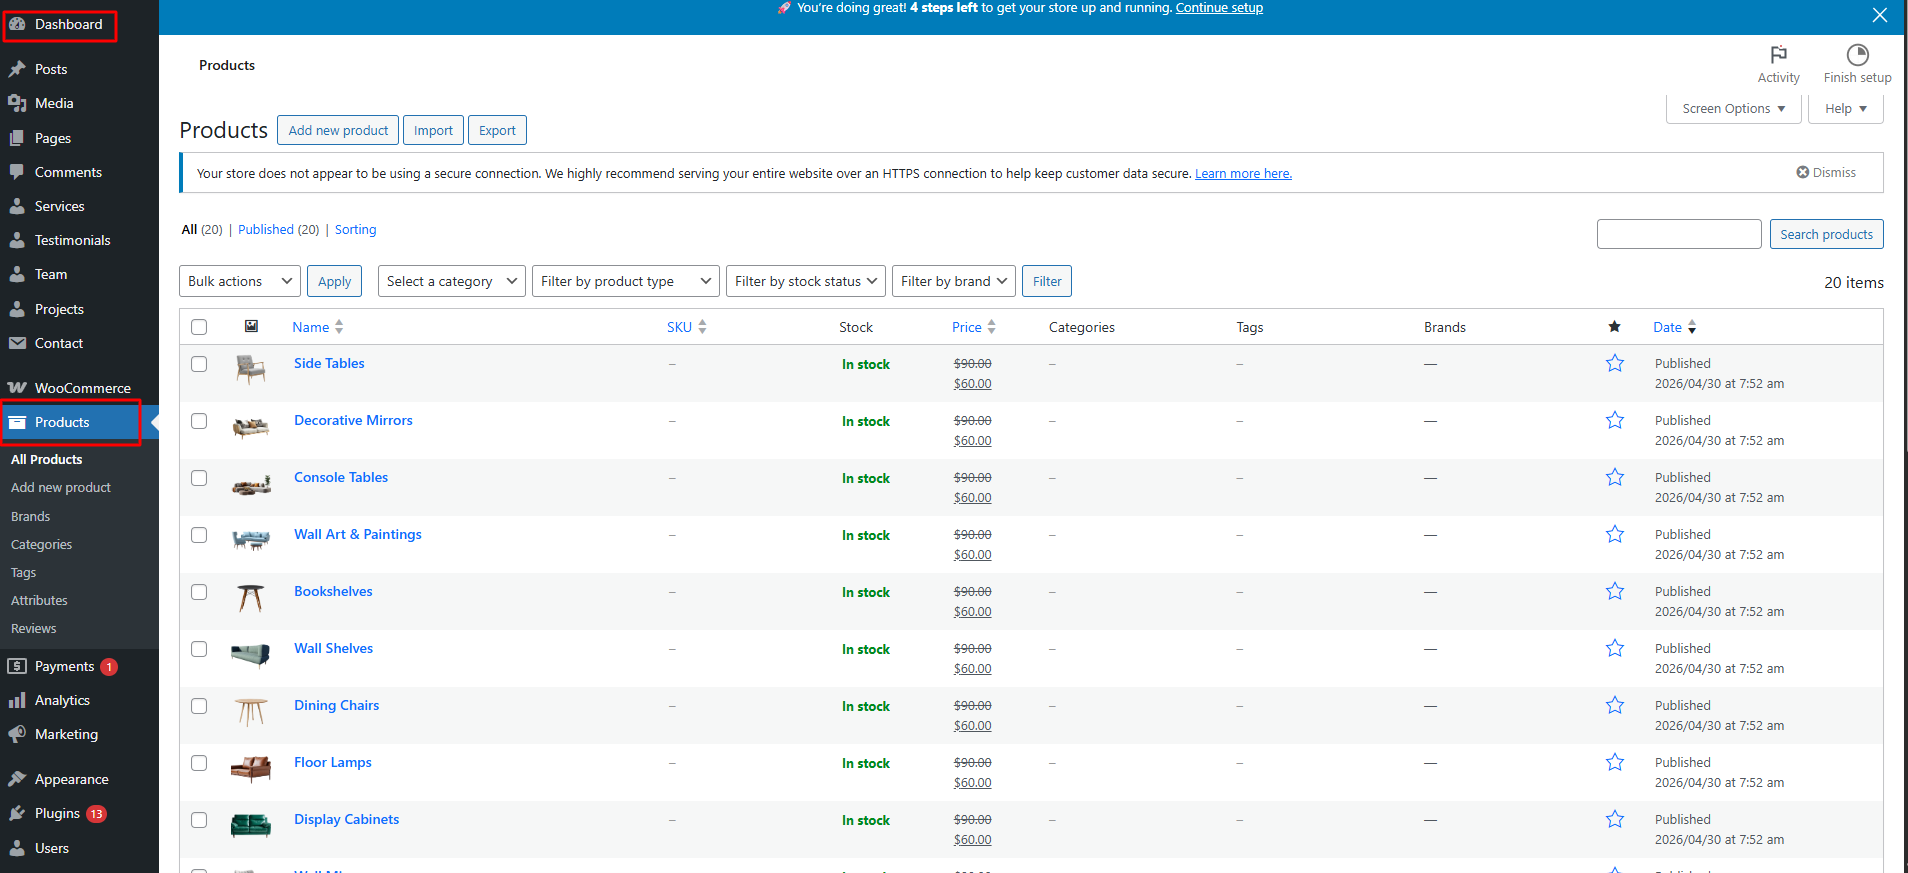Open Filter by stock status dropdown
This screenshot has width=1908, height=873.
[806, 281]
